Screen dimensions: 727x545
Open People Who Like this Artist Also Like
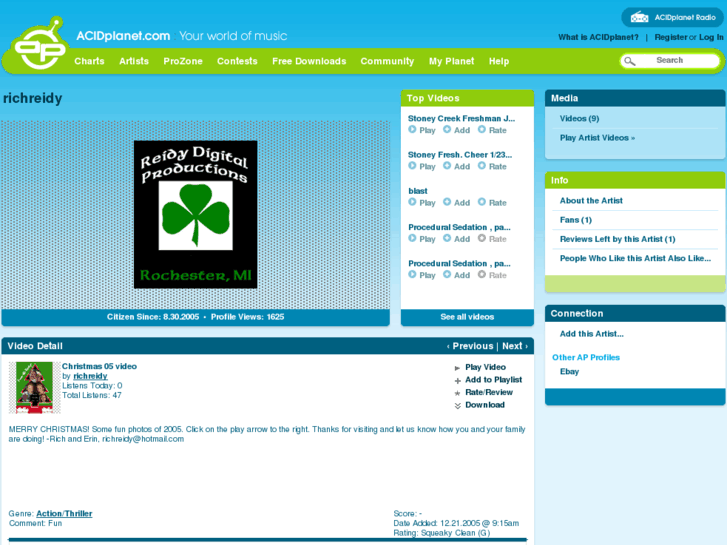635,258
